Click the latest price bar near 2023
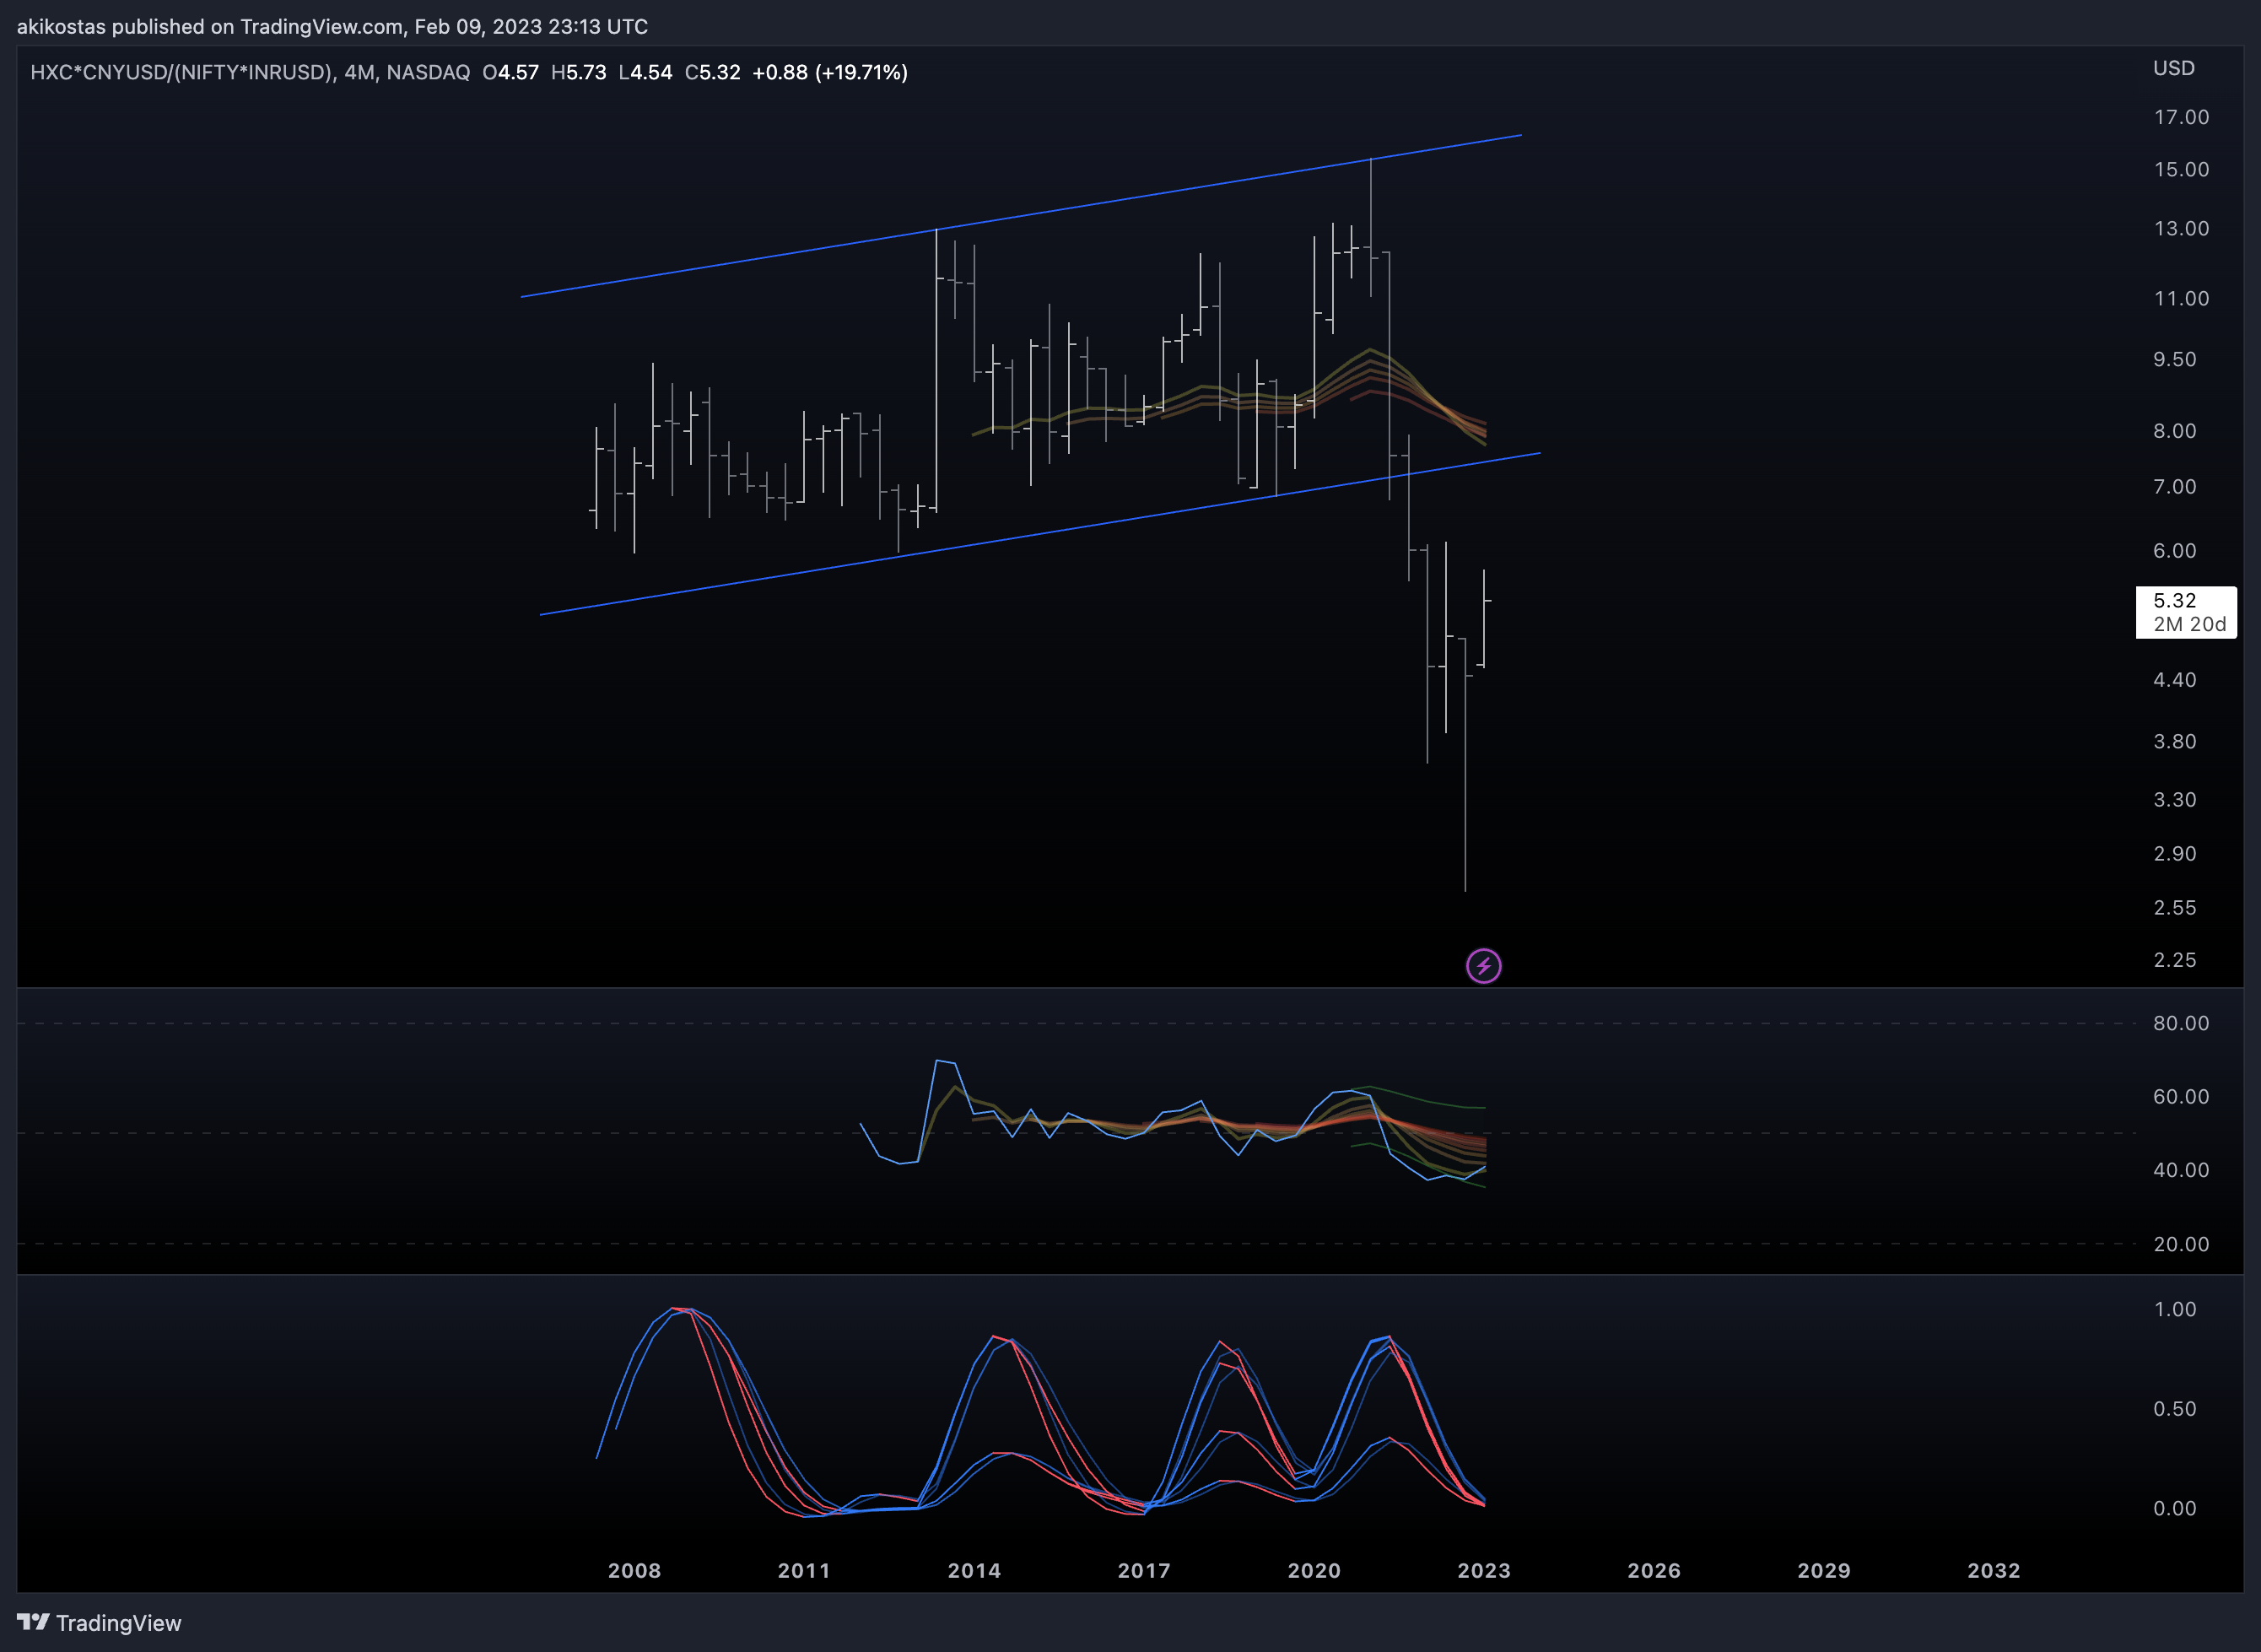The width and height of the screenshot is (2261, 1652). [x=1485, y=618]
